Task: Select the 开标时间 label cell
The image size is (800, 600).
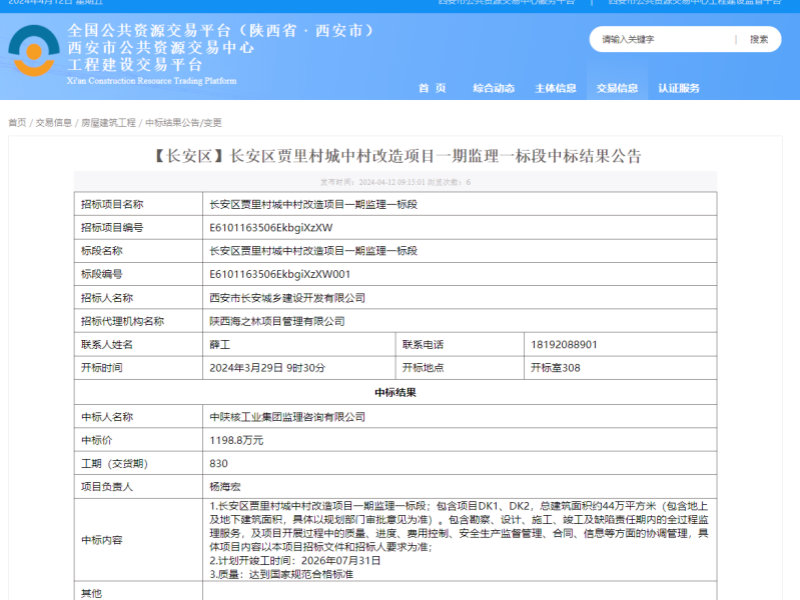Action: pos(138,368)
